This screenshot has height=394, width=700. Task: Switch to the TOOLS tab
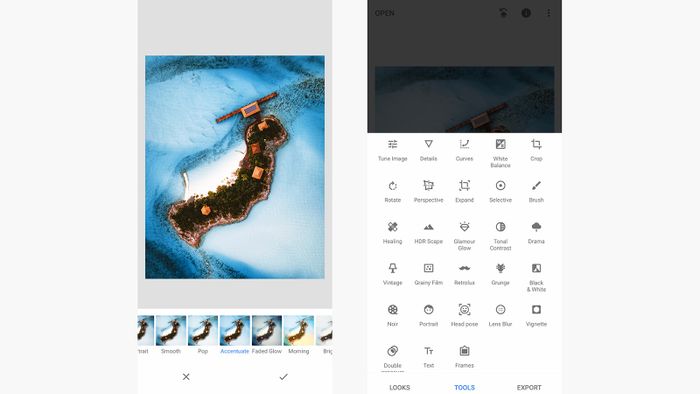coord(464,387)
